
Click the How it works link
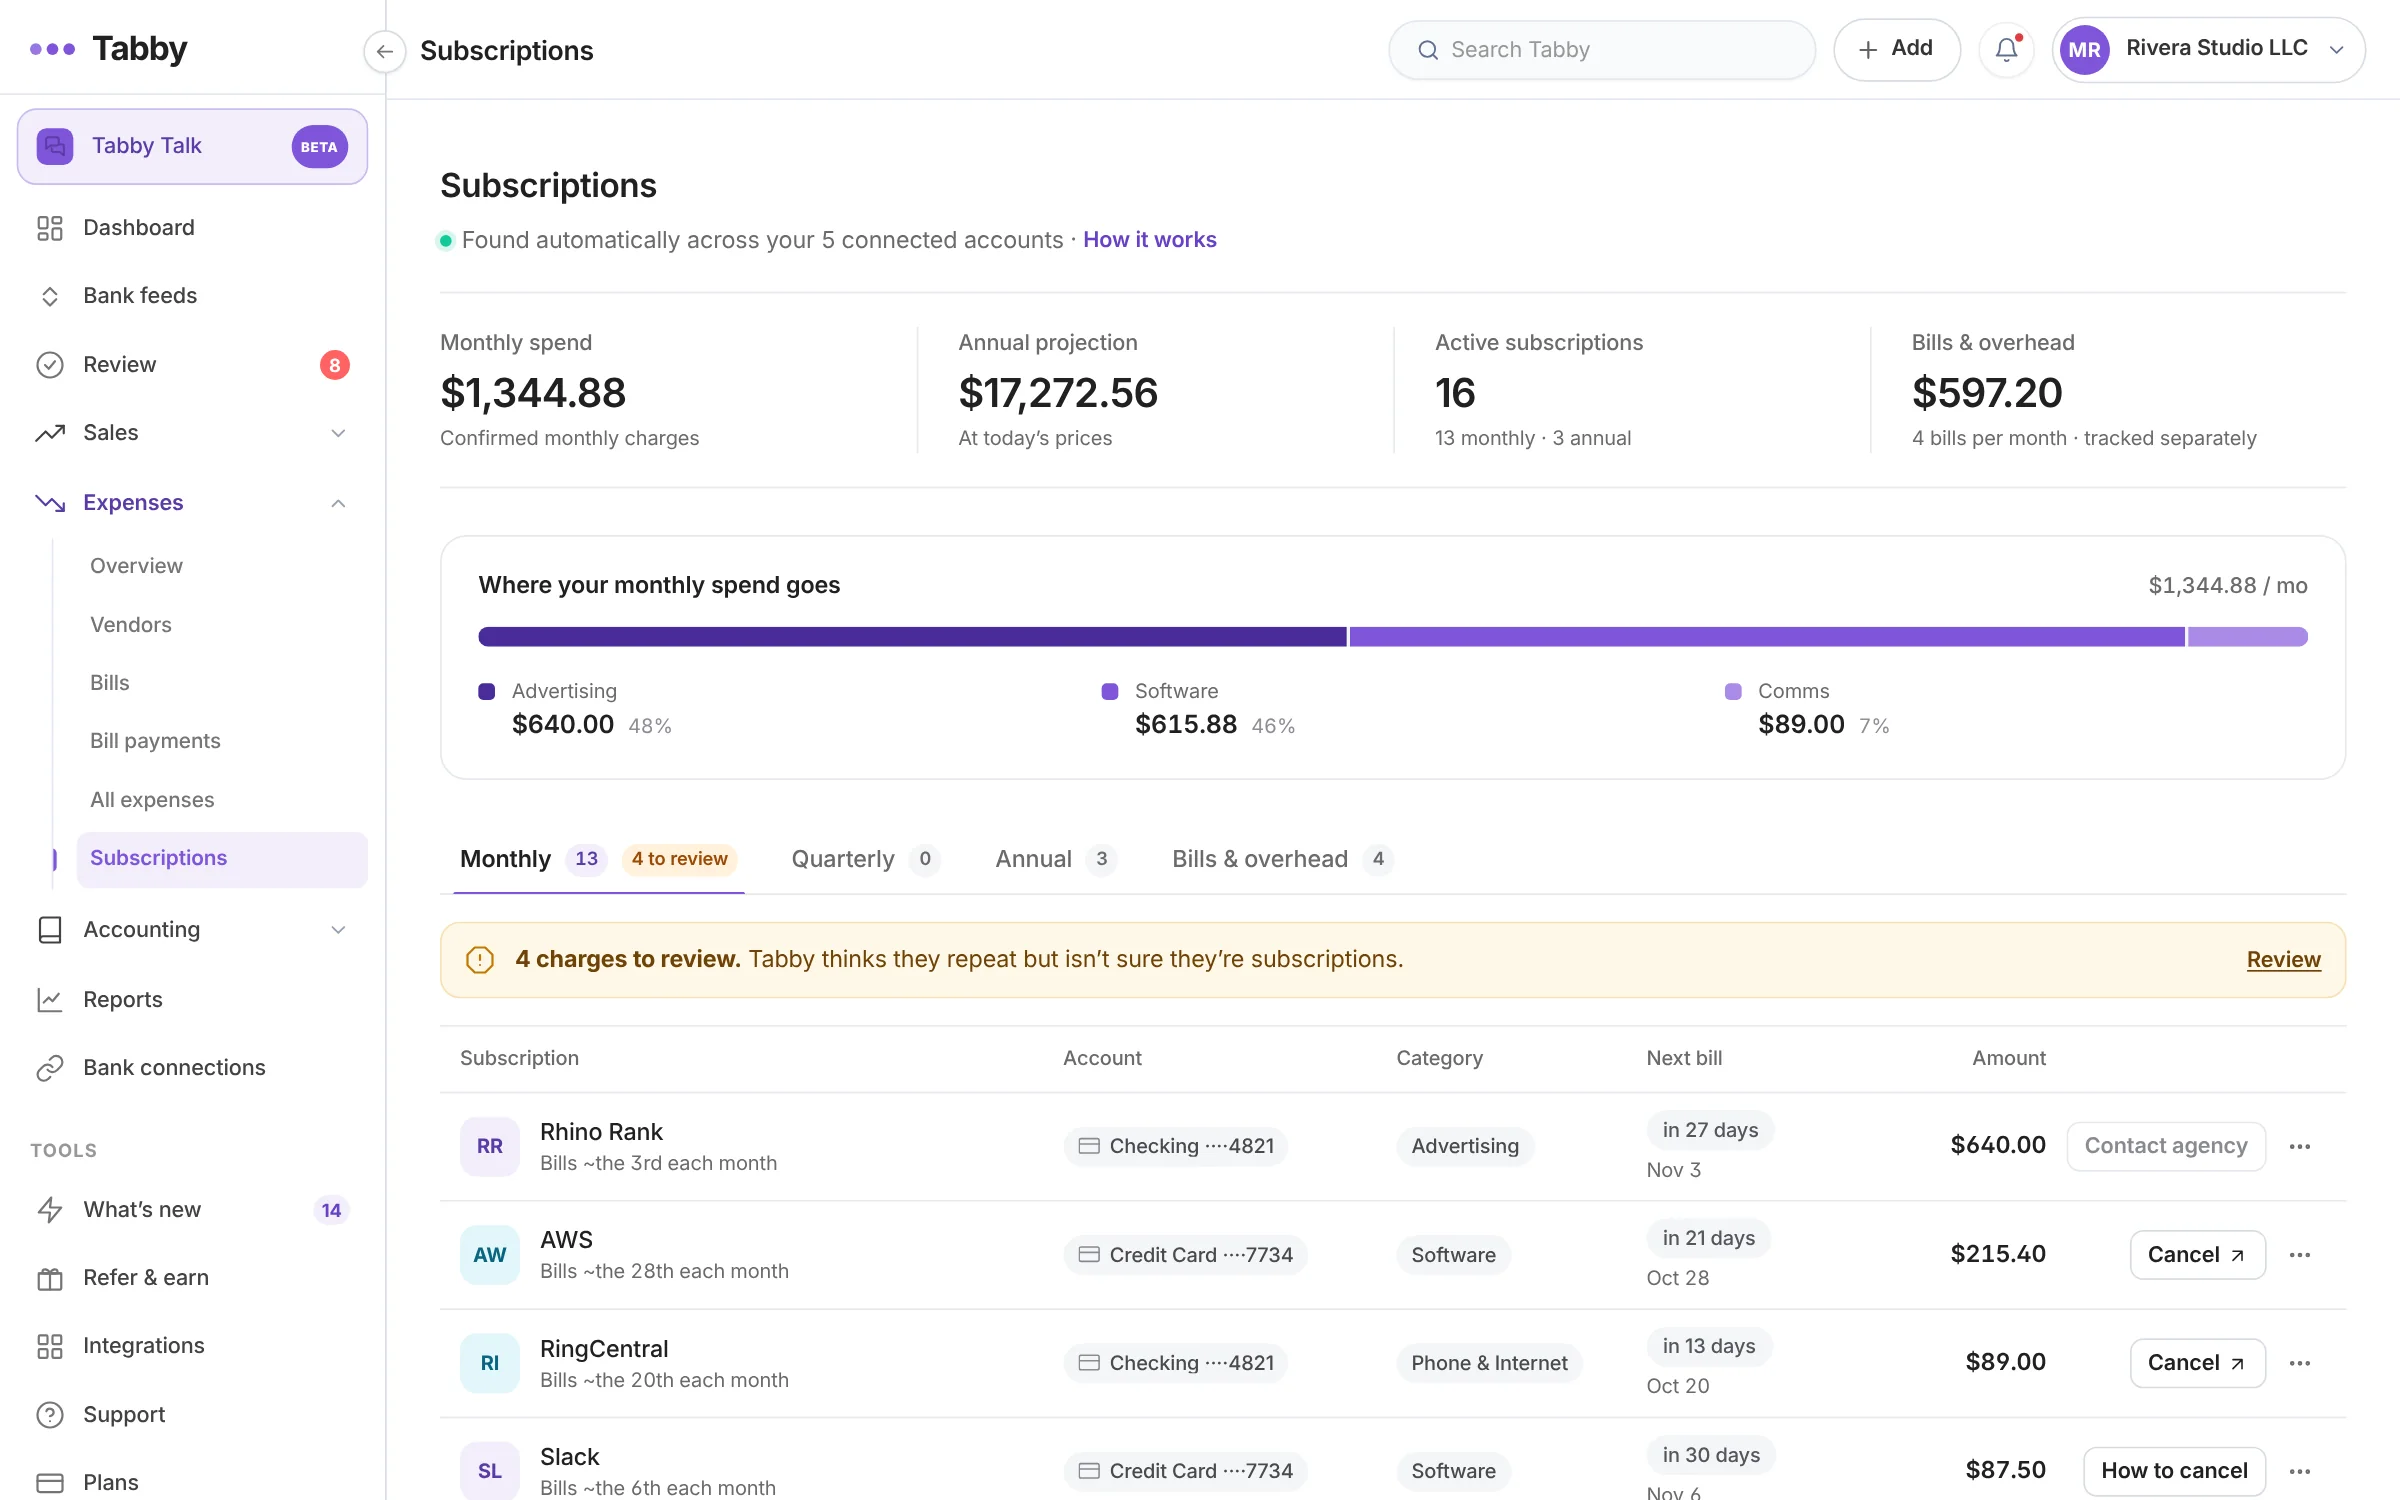[1149, 240]
